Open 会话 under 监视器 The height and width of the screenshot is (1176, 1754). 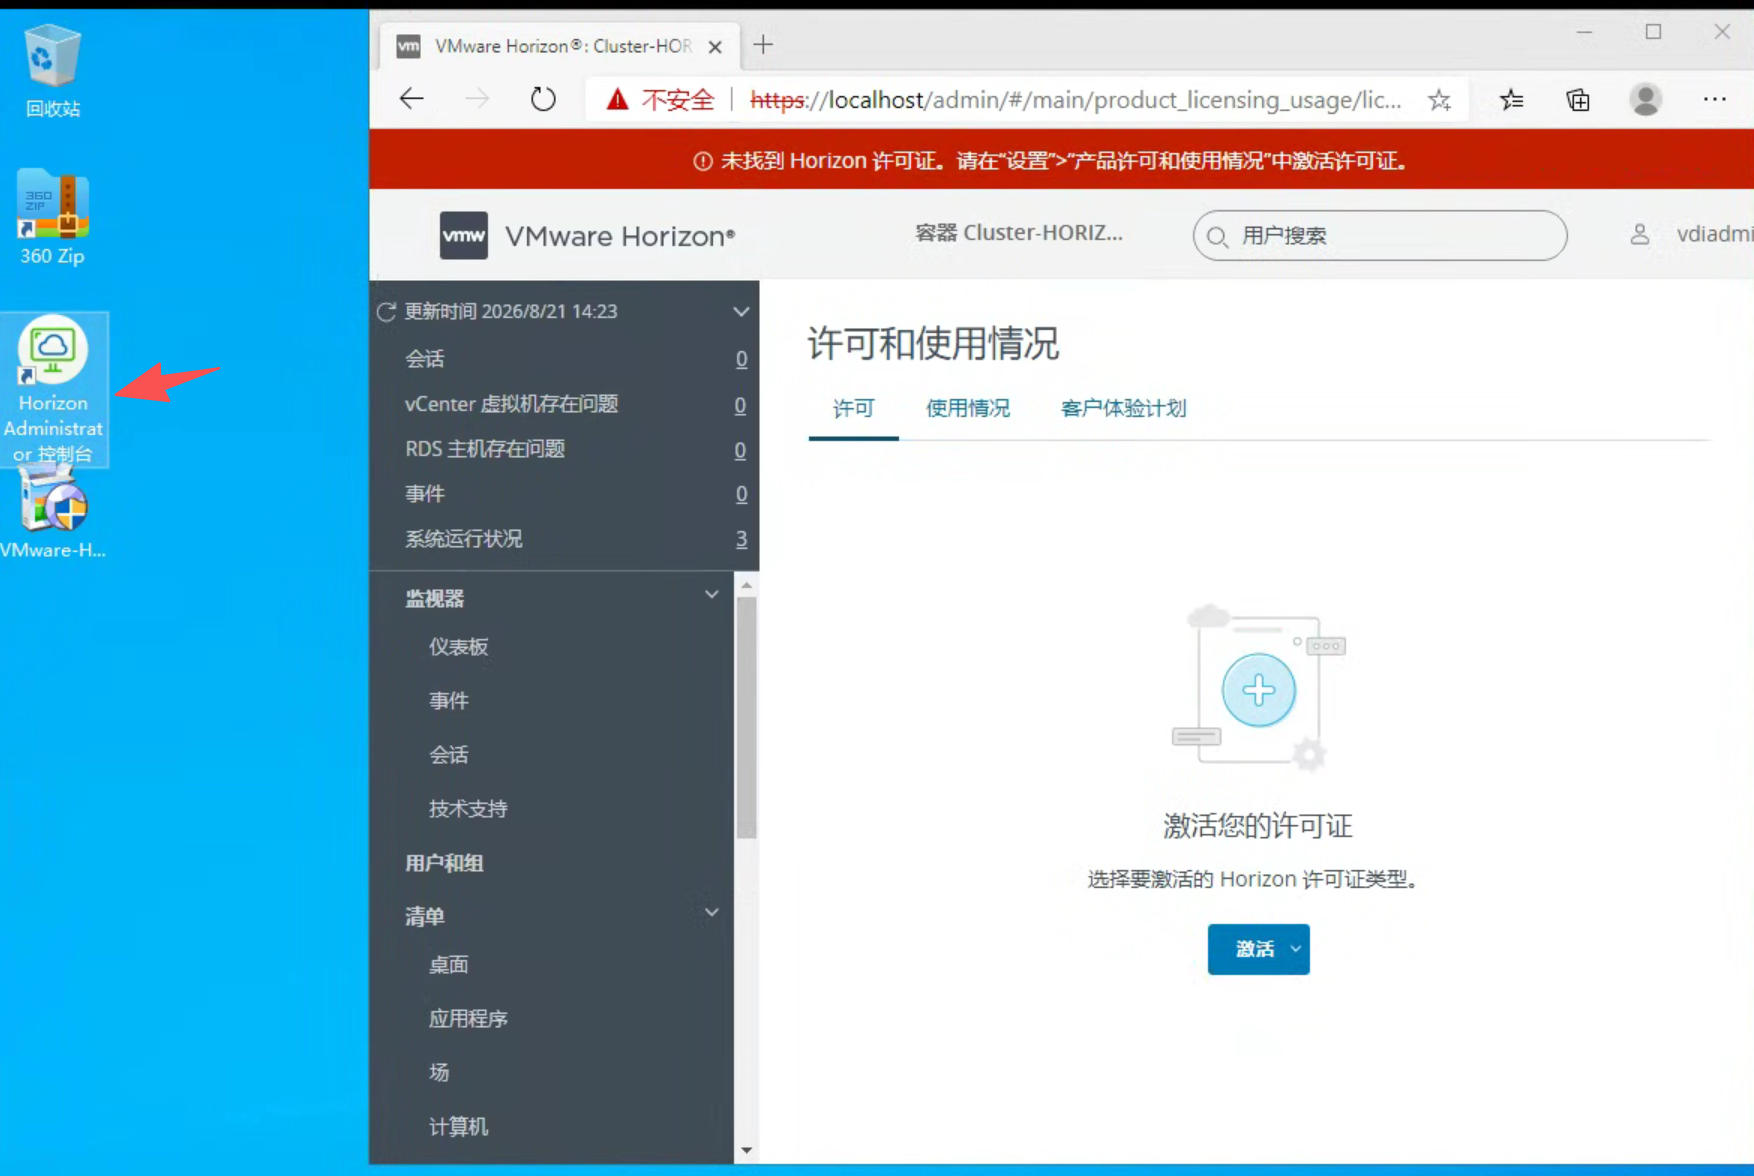449,755
